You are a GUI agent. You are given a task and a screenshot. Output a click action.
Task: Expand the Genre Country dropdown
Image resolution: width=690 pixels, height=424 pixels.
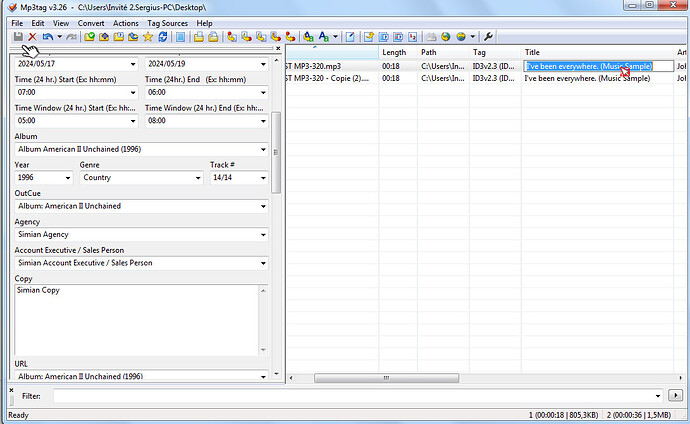tap(198, 178)
